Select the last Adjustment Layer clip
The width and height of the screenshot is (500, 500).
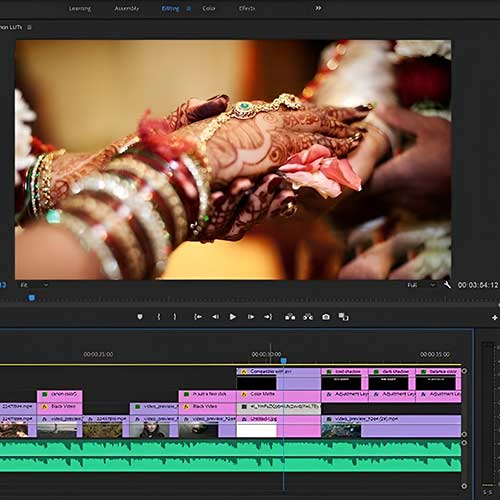(x=439, y=396)
